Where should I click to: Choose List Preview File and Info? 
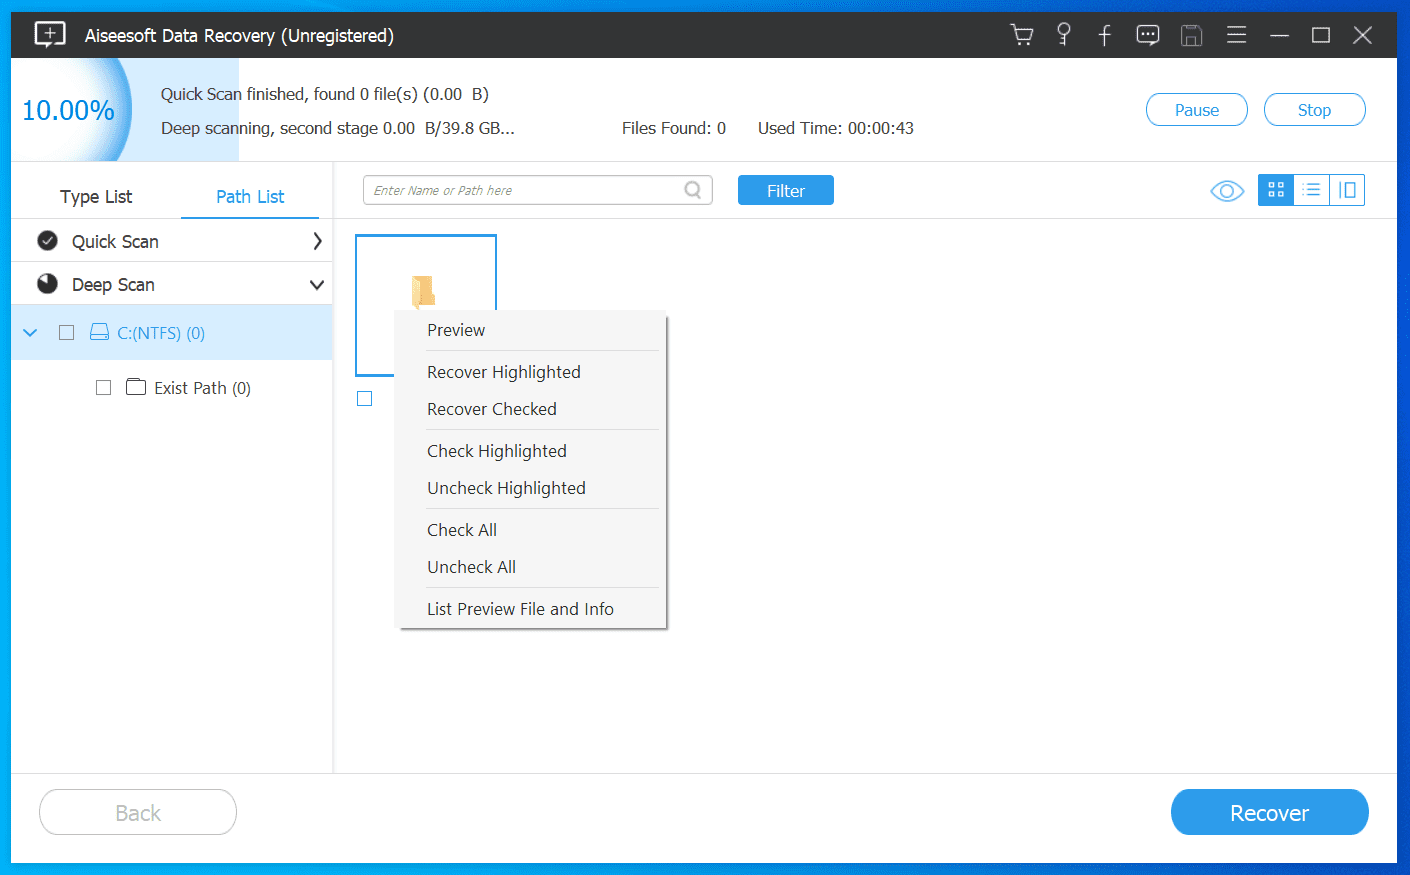(x=532, y=609)
